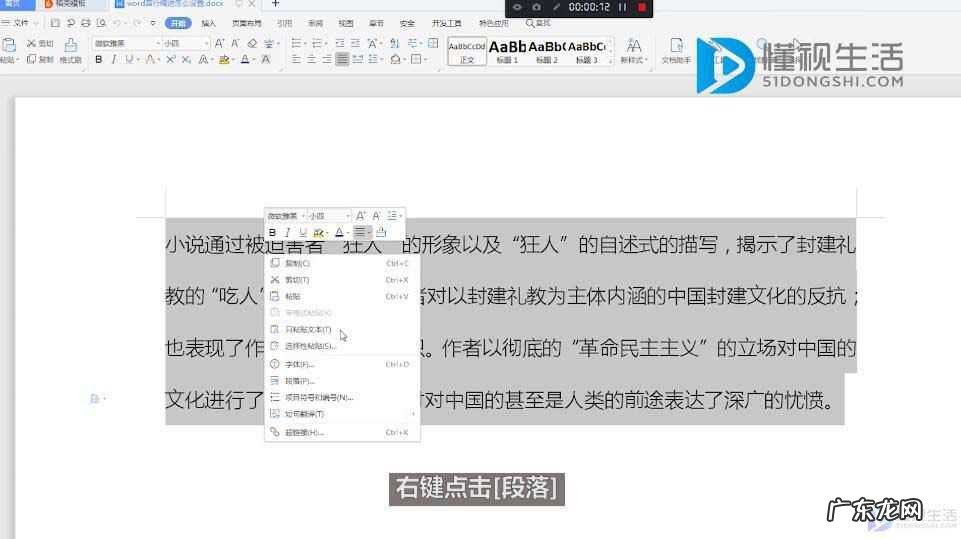Viewport: 961px width, 539px height.
Task: Click mini toolbar font color button
Action: (x=339, y=232)
